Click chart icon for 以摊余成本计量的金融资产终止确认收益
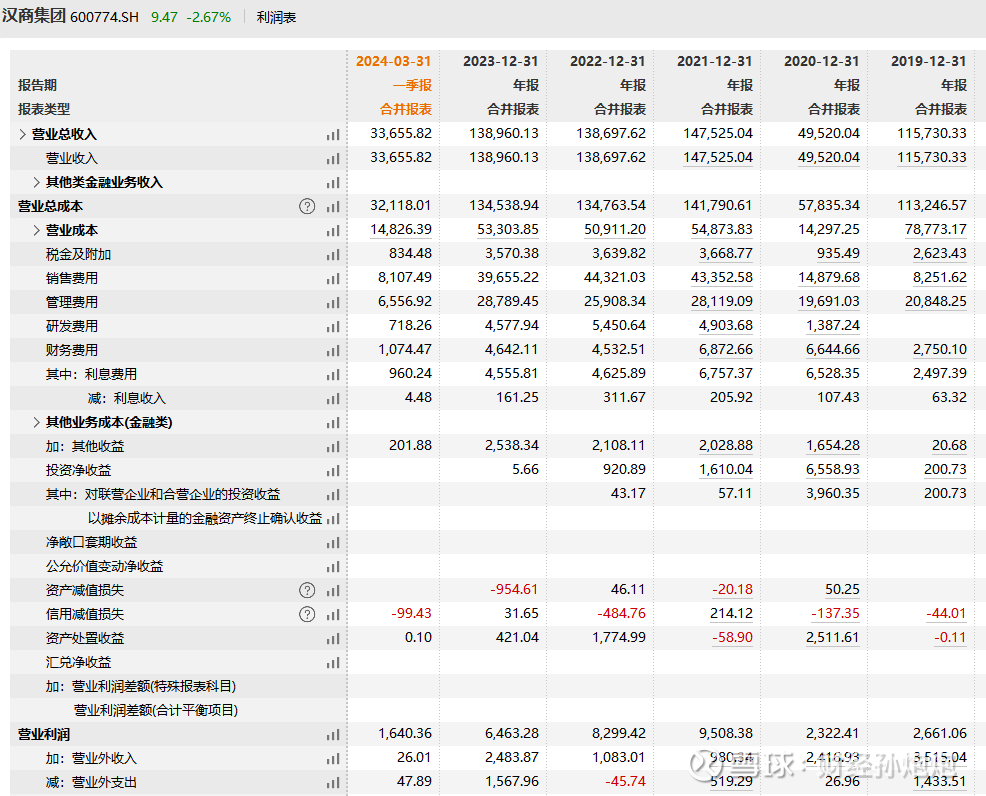 point(333,519)
